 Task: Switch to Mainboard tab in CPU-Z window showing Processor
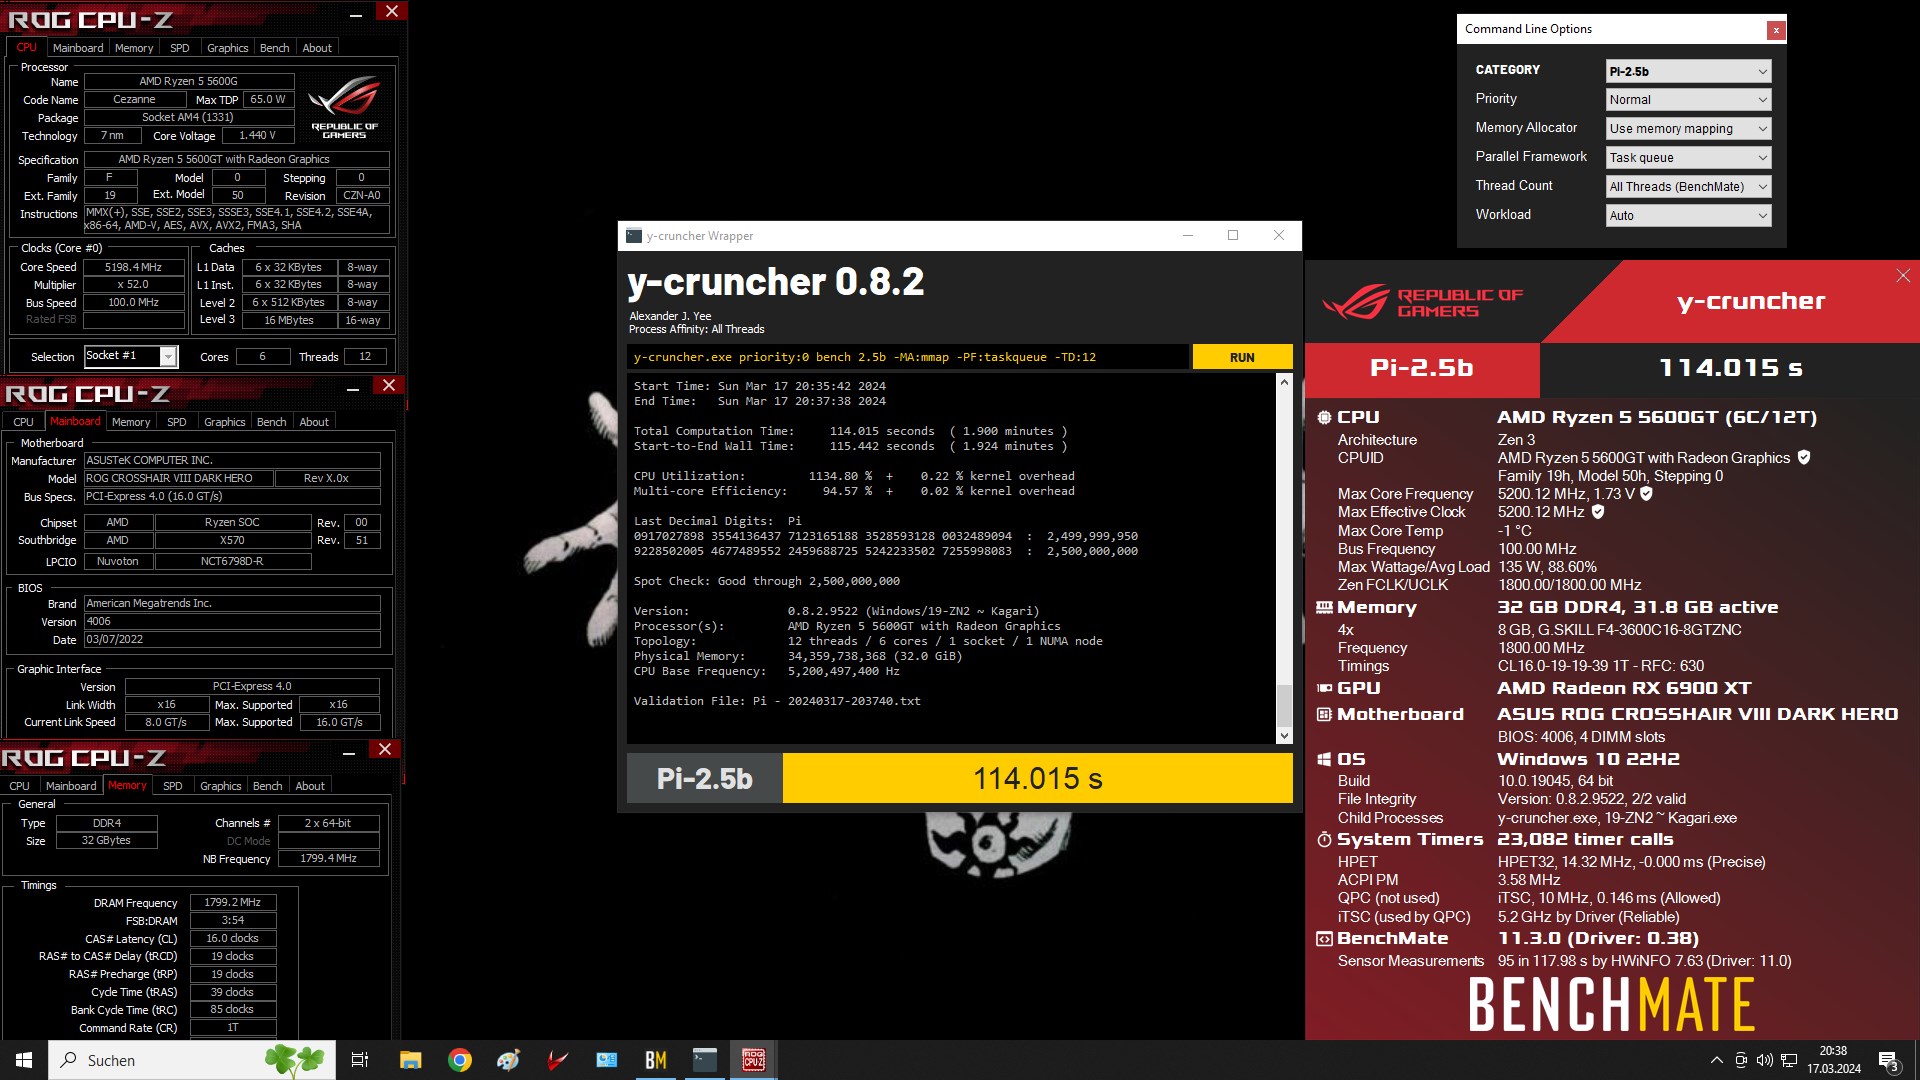tap(78, 48)
